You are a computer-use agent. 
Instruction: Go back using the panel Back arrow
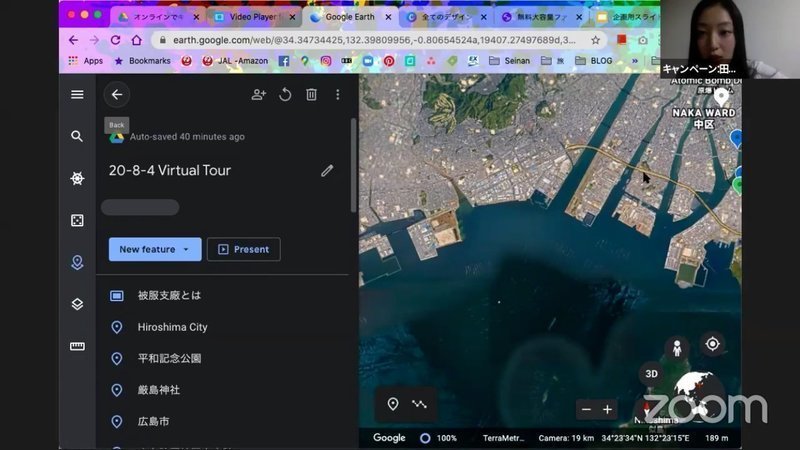[117, 94]
